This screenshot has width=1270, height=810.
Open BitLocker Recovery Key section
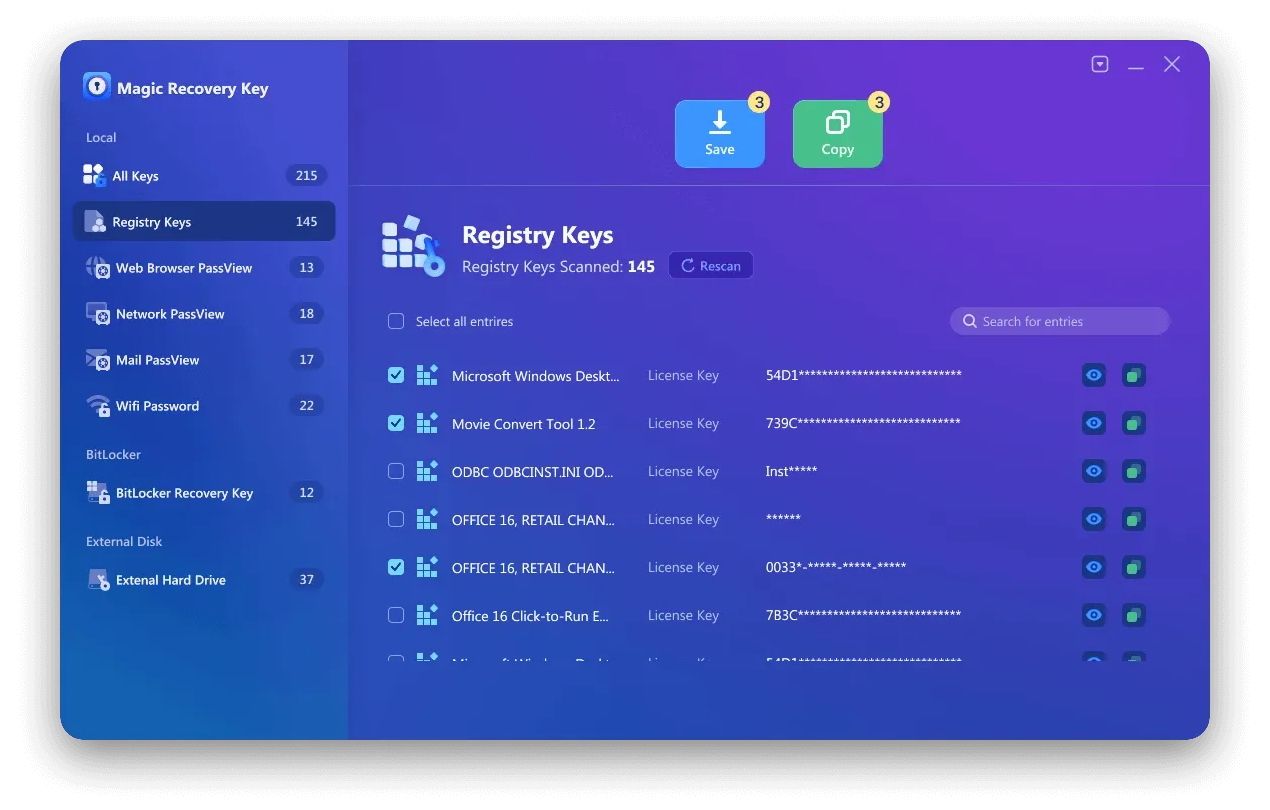coord(204,493)
